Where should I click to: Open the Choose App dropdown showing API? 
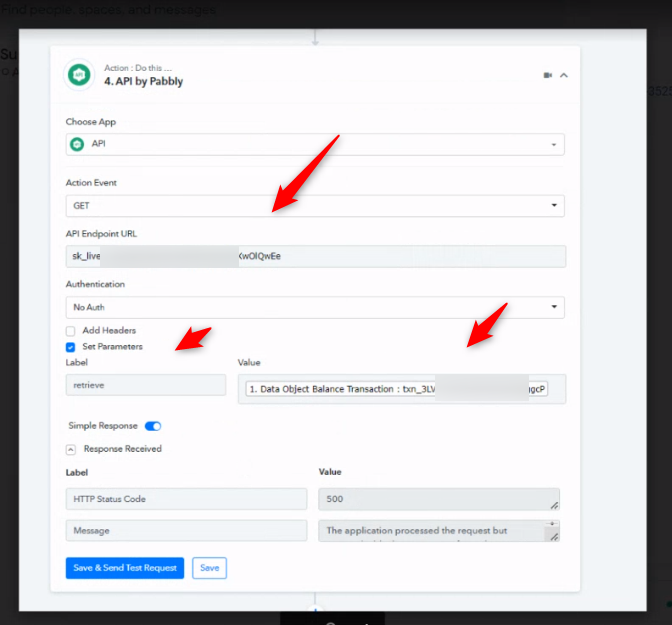(x=315, y=144)
